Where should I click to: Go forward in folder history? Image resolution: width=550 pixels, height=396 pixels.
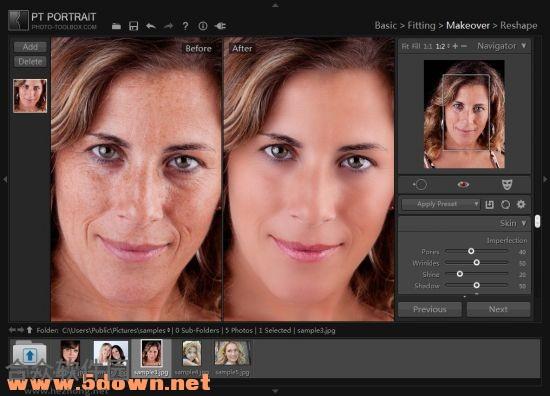[x=21, y=330]
